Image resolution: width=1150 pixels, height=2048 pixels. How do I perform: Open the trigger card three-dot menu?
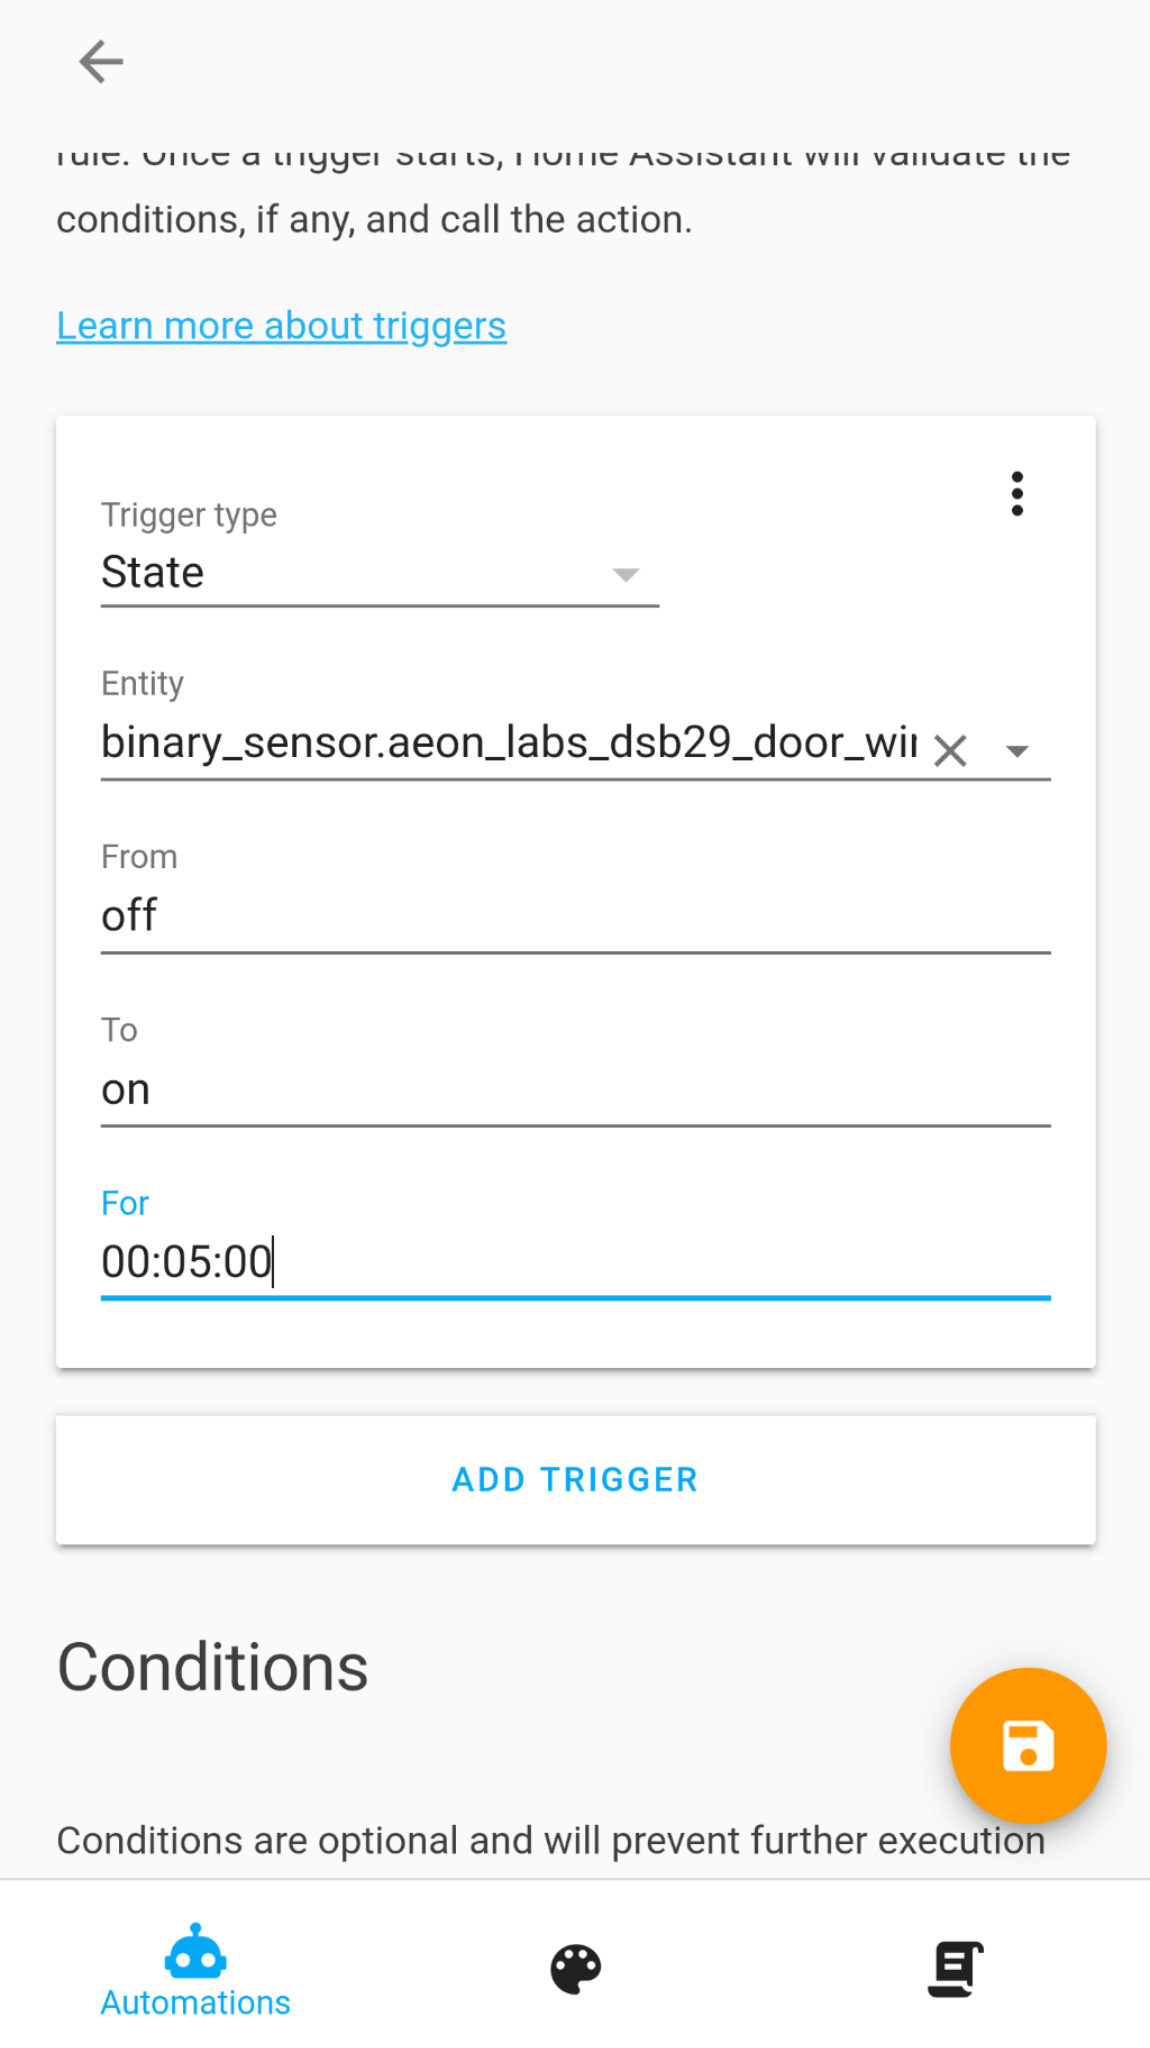click(x=1017, y=494)
